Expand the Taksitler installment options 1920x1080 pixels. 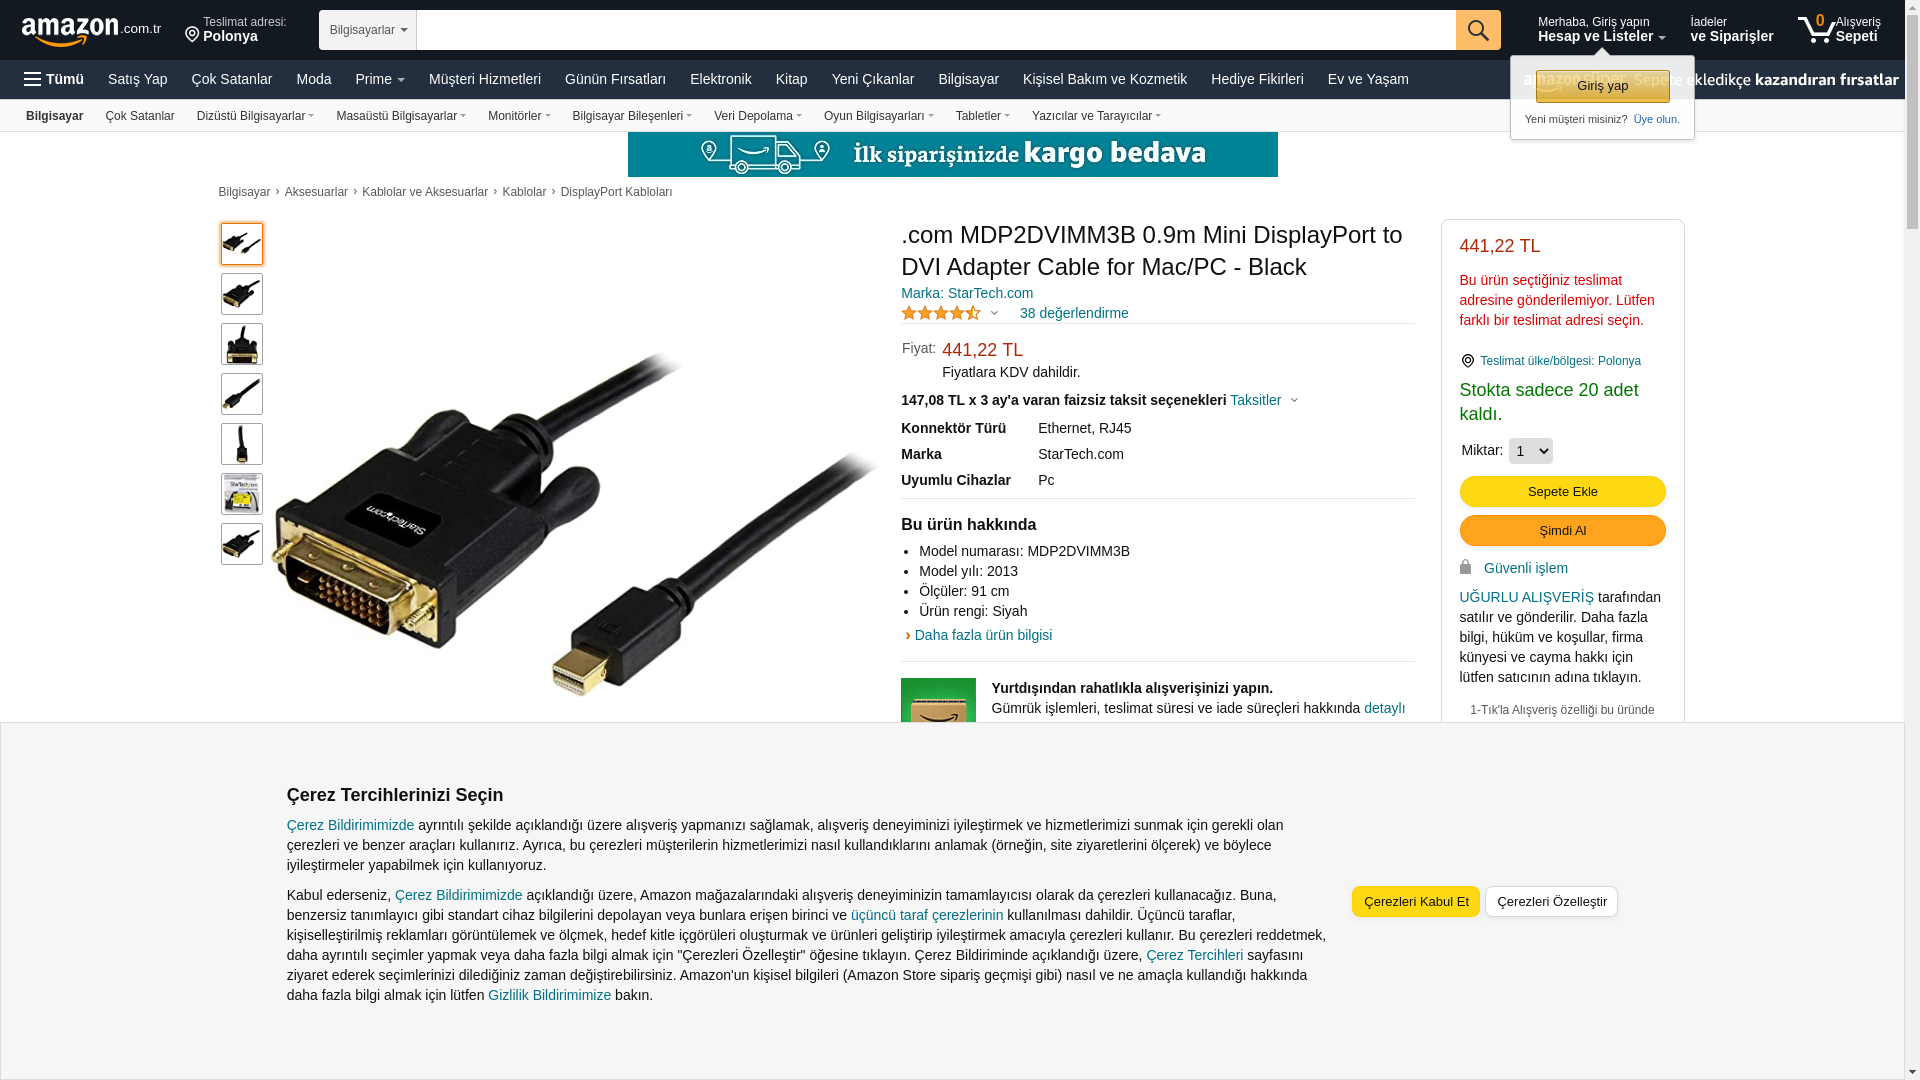coord(1264,400)
